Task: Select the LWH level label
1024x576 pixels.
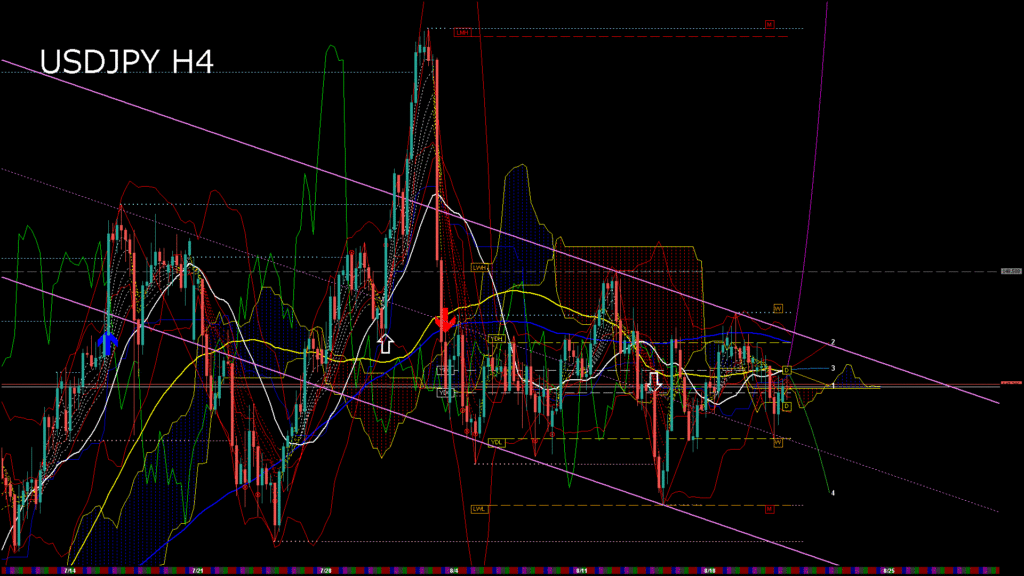Action: pos(480,268)
